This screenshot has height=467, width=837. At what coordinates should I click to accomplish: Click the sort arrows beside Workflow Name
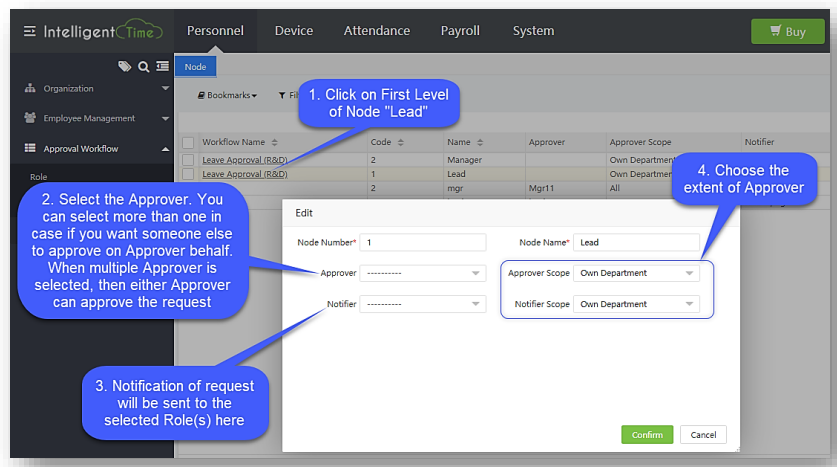coord(275,143)
